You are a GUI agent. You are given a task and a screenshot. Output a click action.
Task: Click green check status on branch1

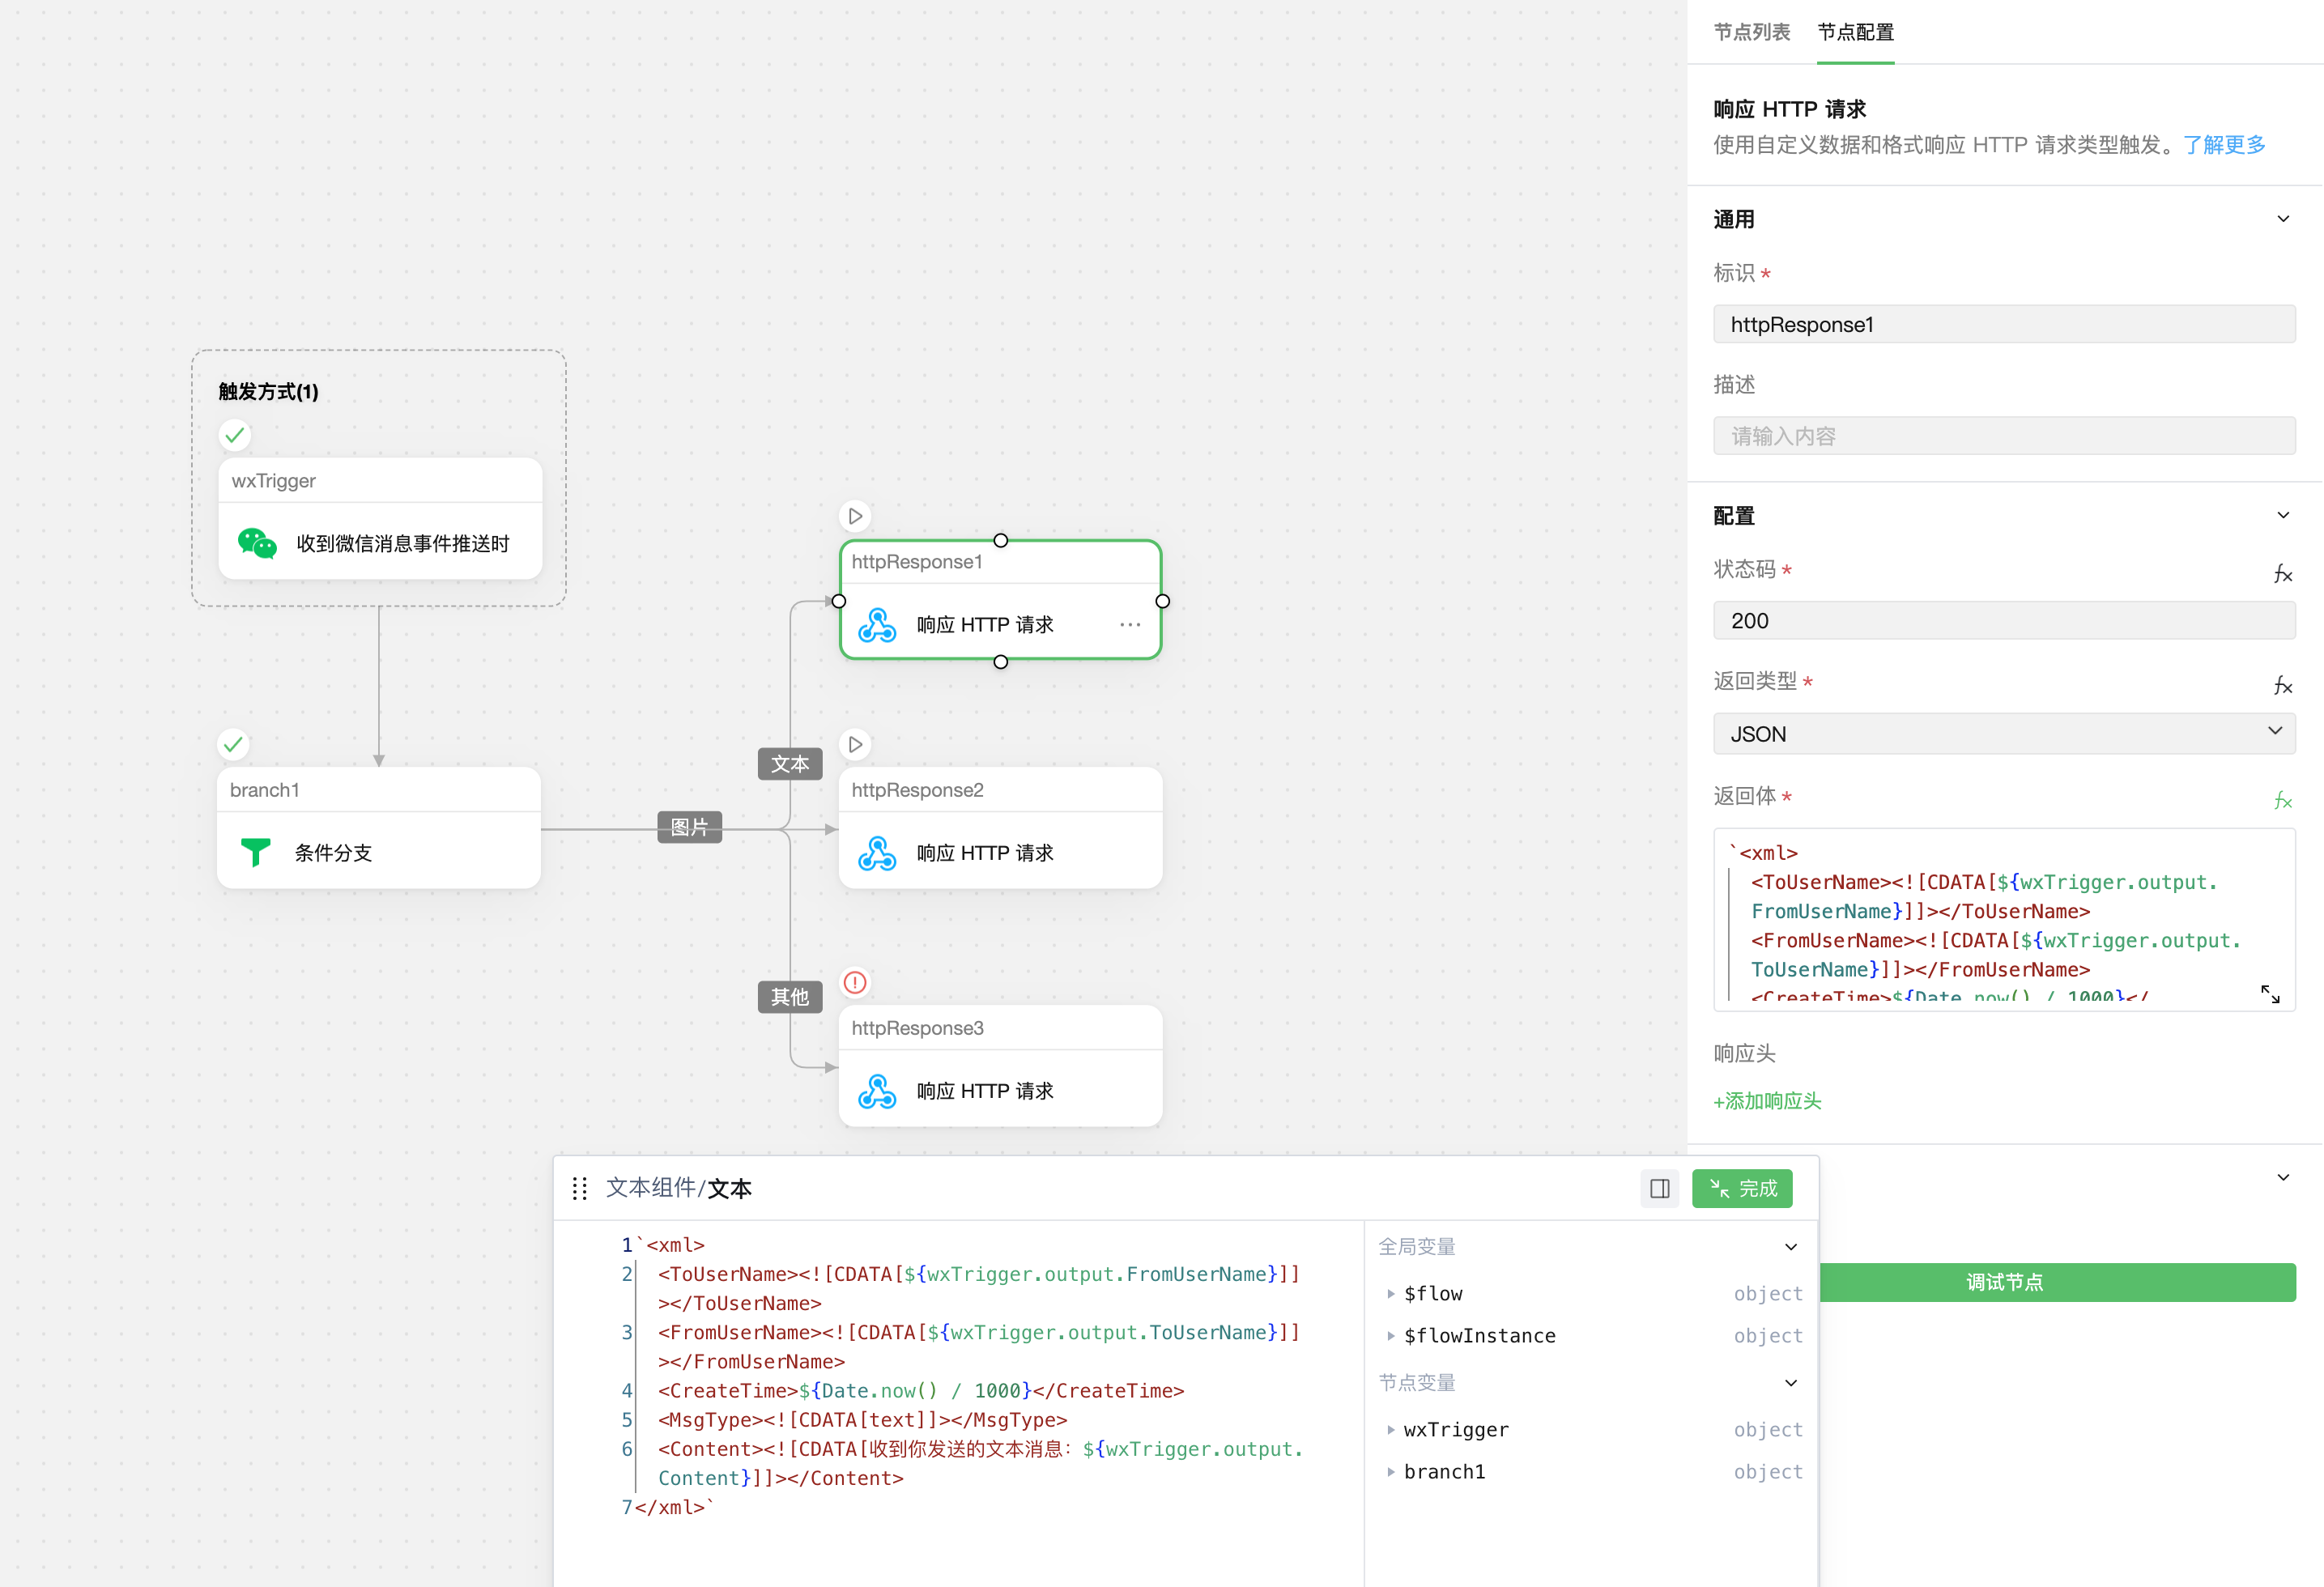(x=233, y=744)
